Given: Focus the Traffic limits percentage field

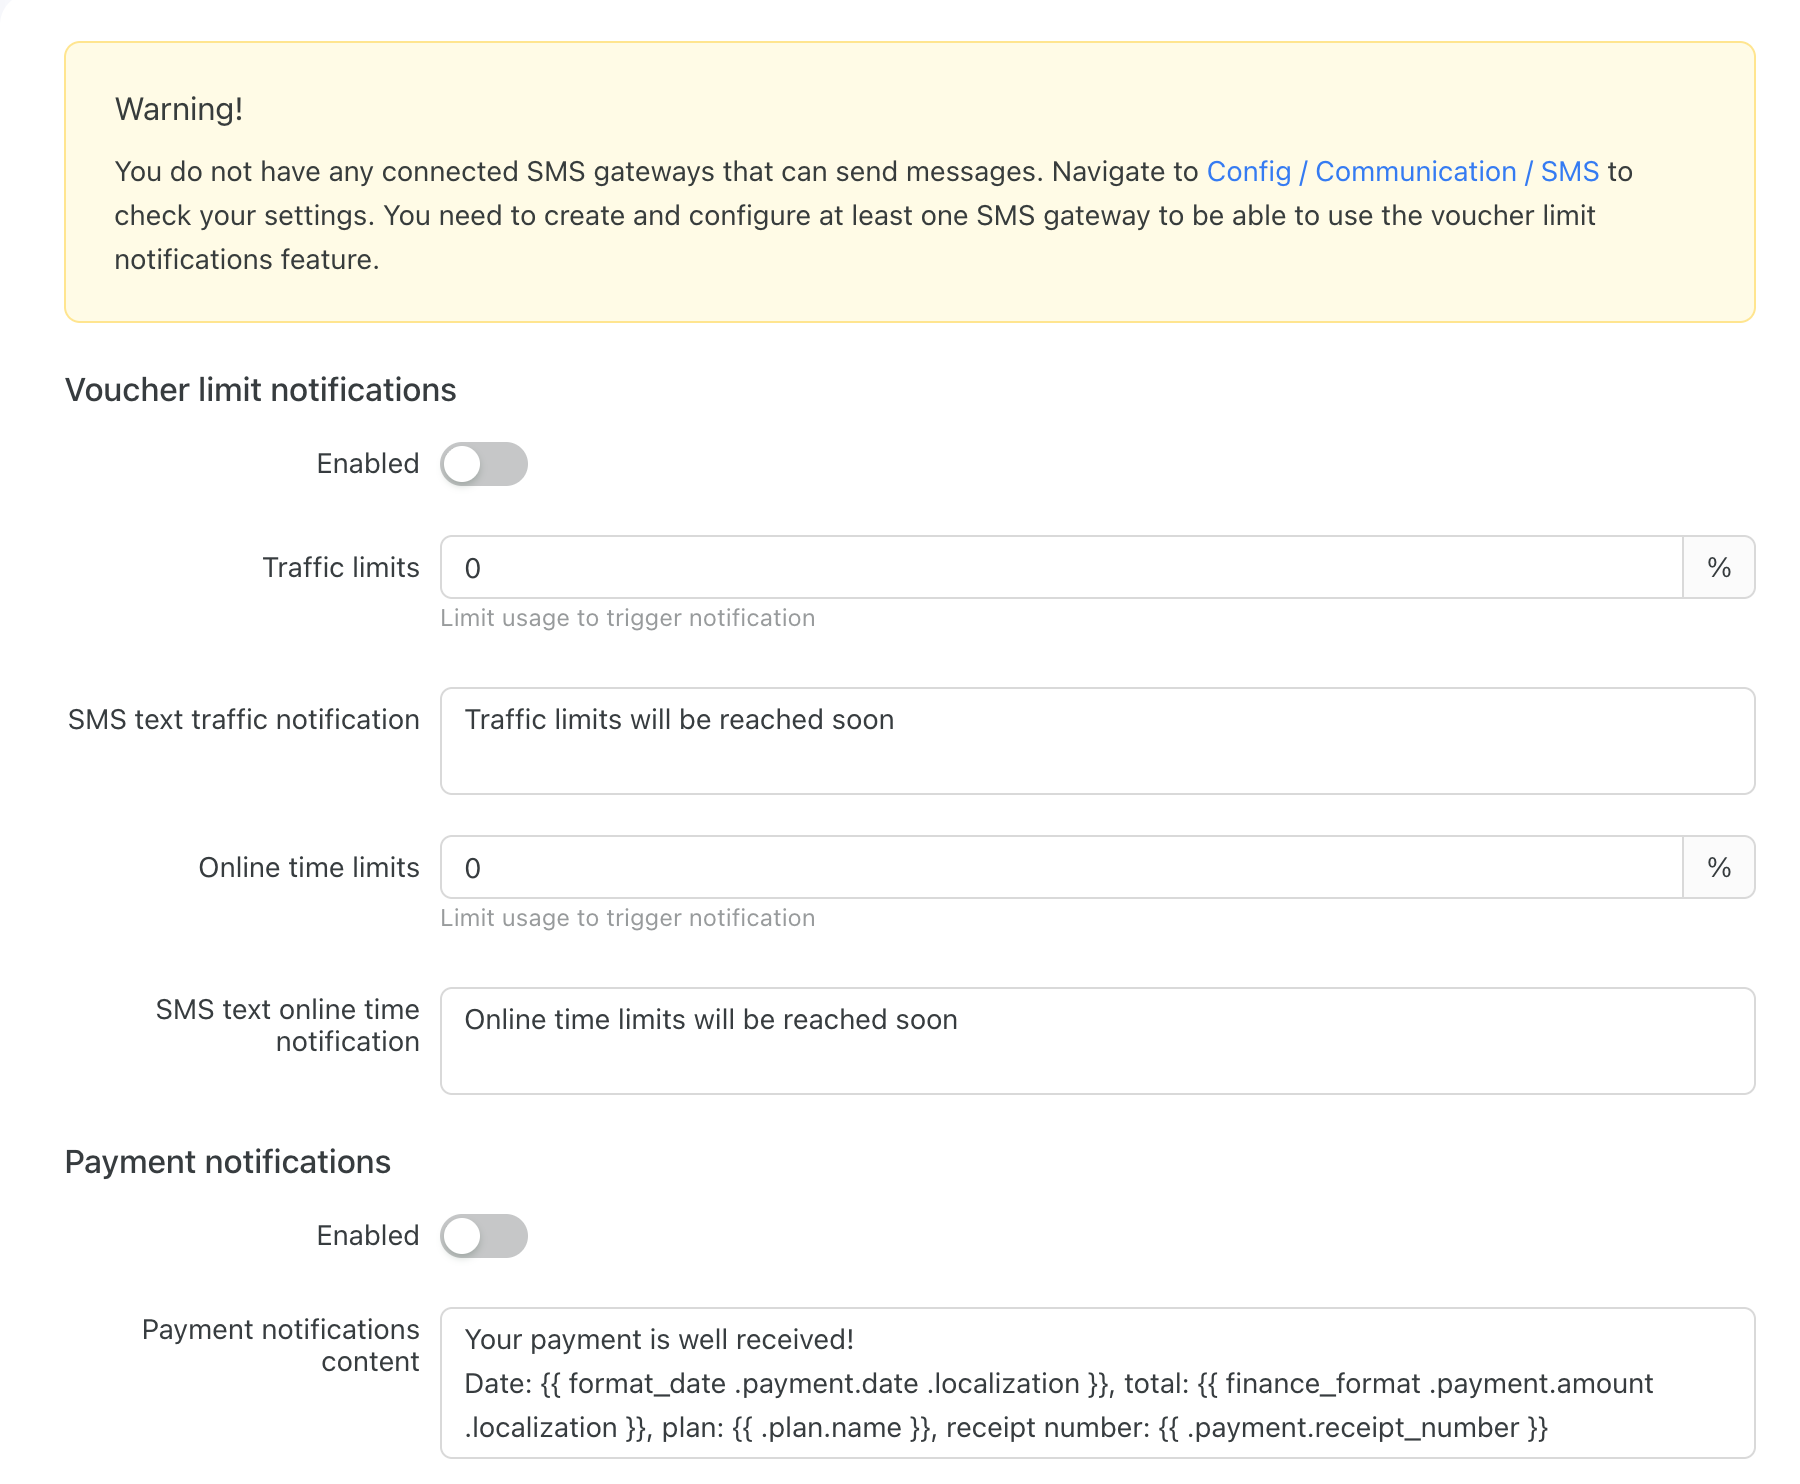Looking at the screenshot, I should tap(1062, 567).
